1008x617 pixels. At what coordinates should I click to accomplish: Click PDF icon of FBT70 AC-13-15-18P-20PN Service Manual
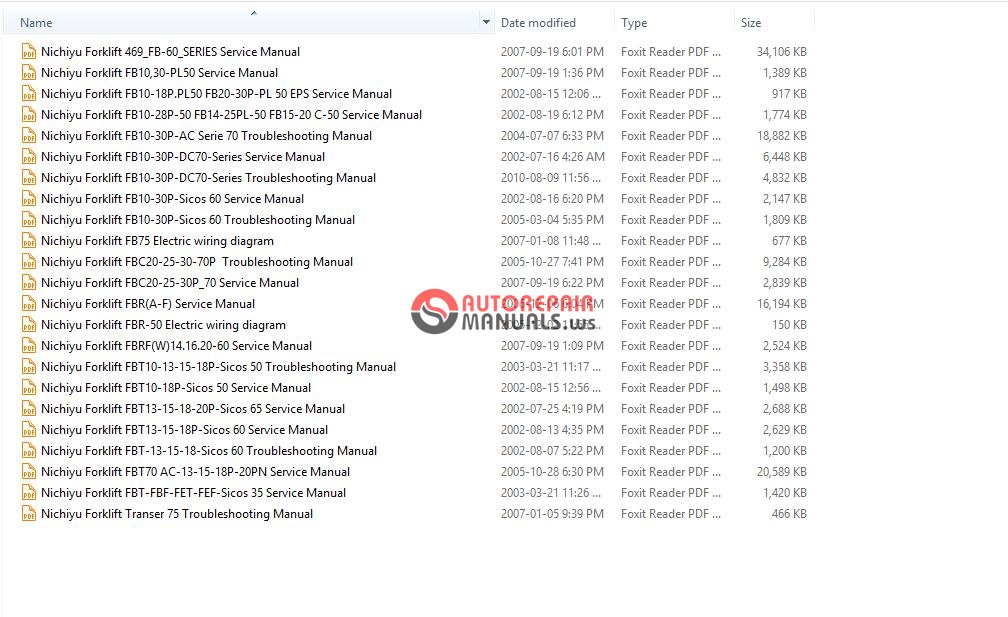click(x=28, y=472)
